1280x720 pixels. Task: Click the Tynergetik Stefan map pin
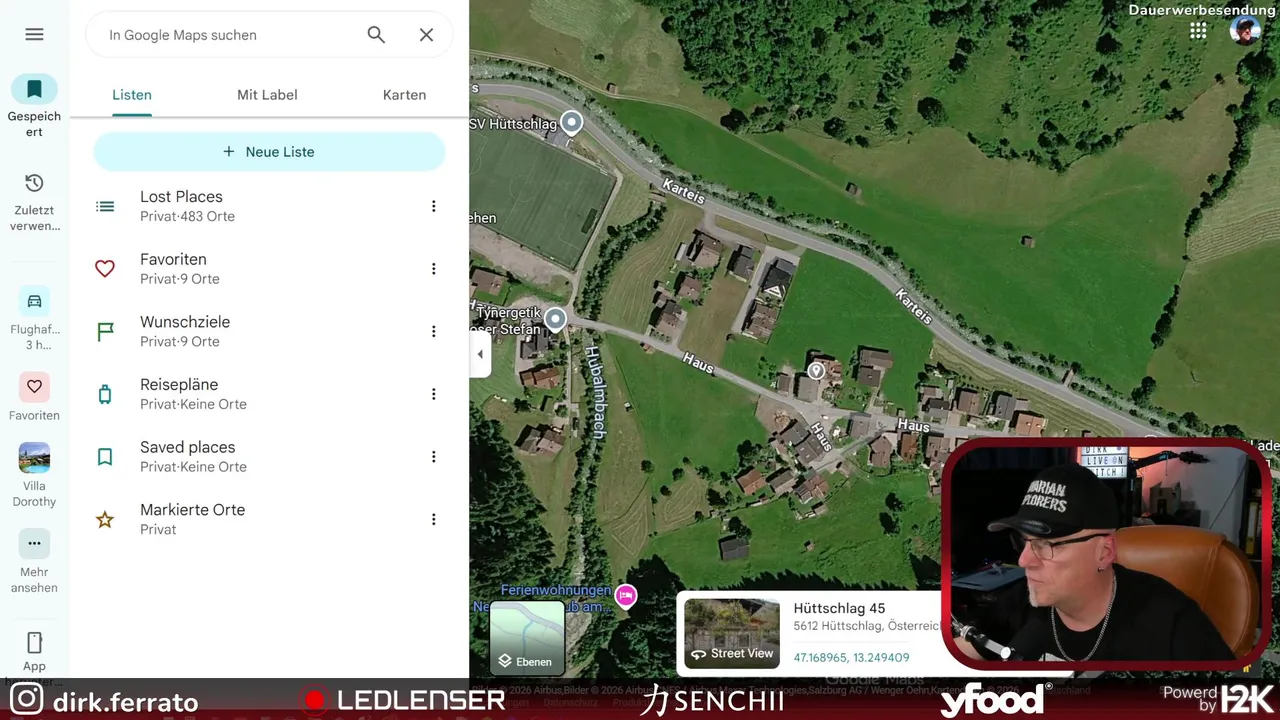tap(555, 319)
